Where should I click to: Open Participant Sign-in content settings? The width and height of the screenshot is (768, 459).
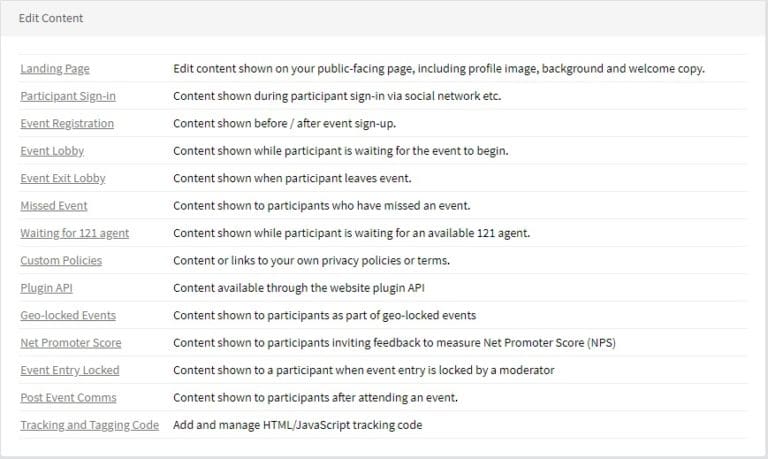point(68,96)
